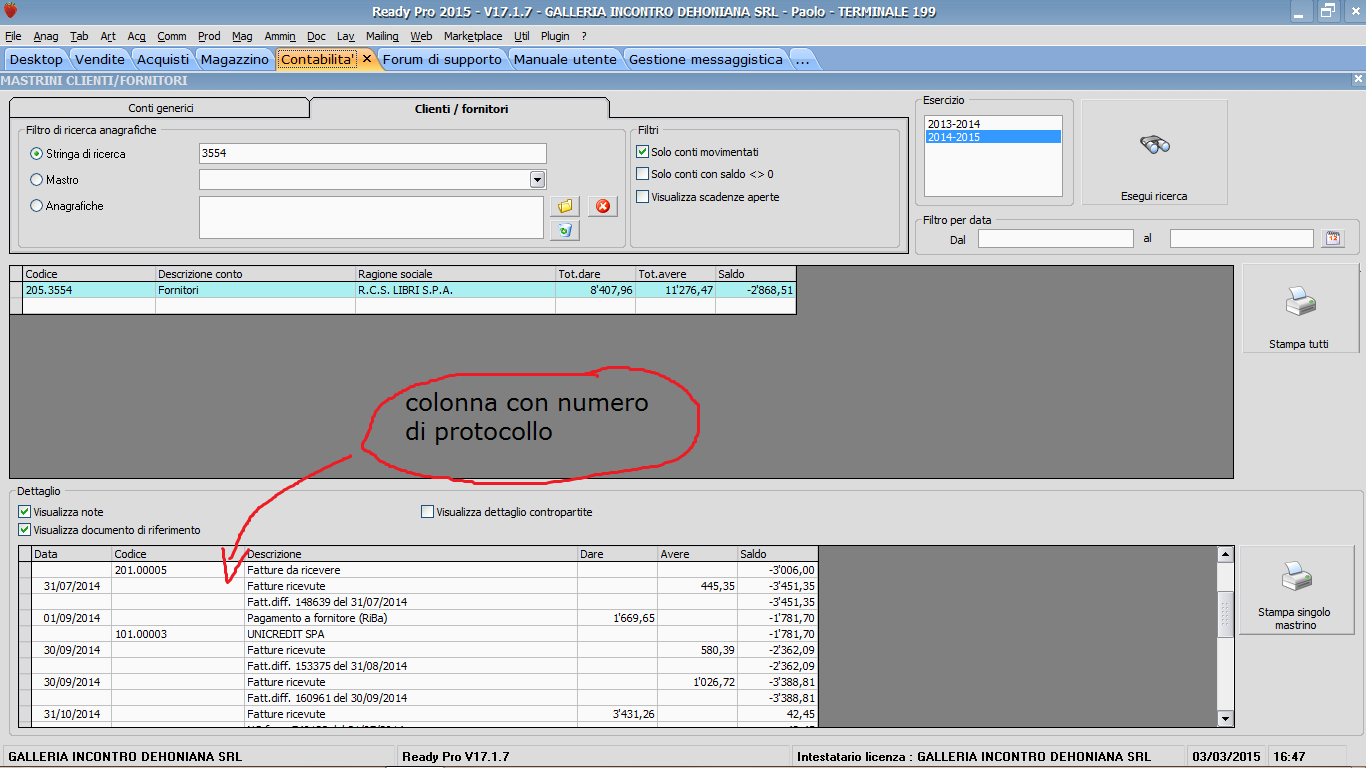Click the detail list scrollbar thumb
The image size is (1366, 768).
coord(1225,614)
